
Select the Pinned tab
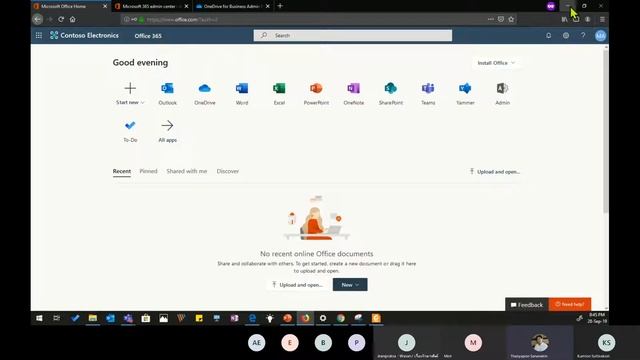pos(148,171)
